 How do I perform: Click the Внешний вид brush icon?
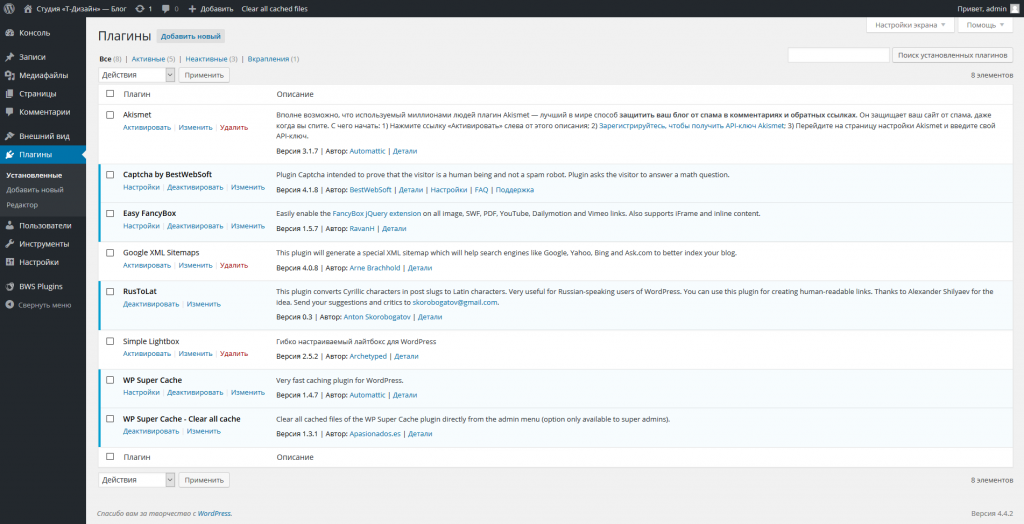[x=9, y=136]
